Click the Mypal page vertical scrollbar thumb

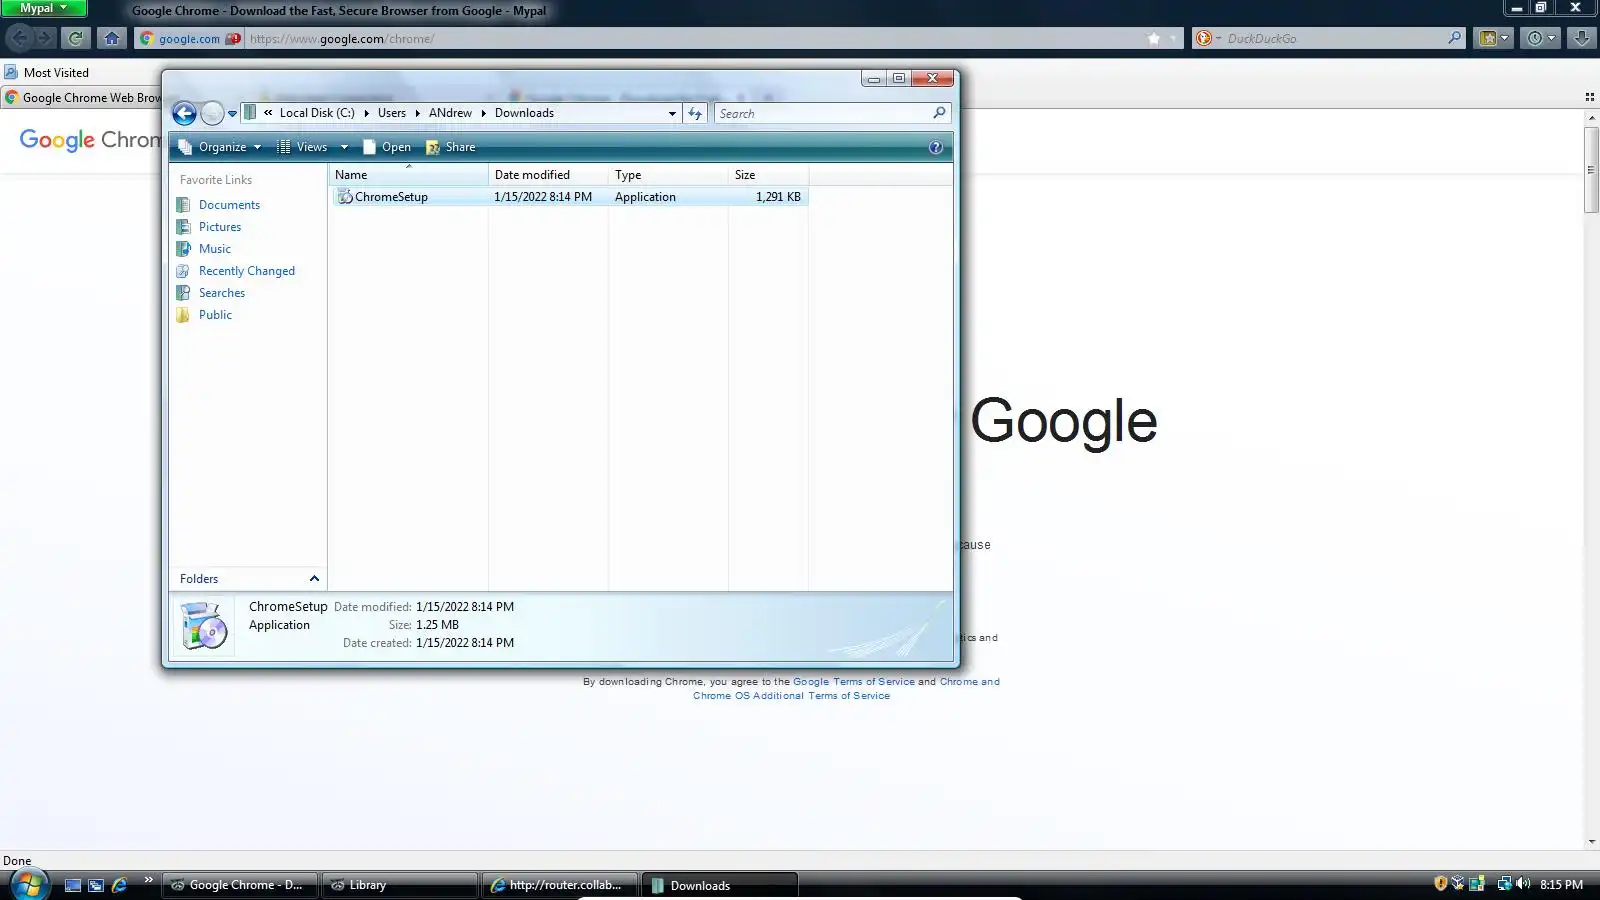pos(1592,170)
